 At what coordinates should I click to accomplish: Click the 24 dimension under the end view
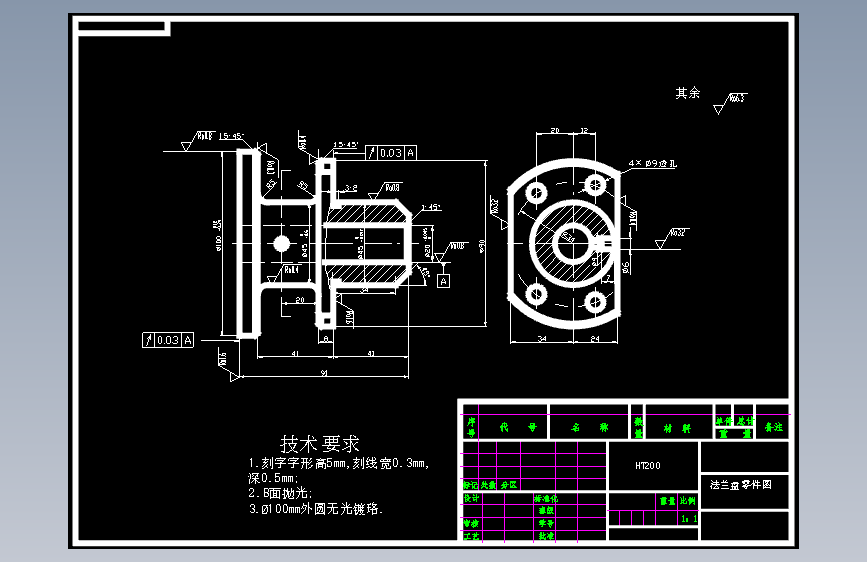[595, 339]
